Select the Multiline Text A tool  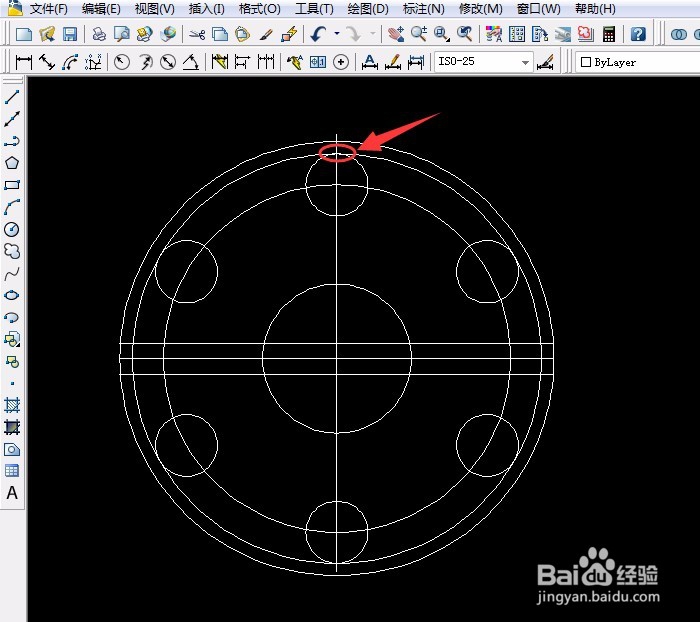pos(12,493)
